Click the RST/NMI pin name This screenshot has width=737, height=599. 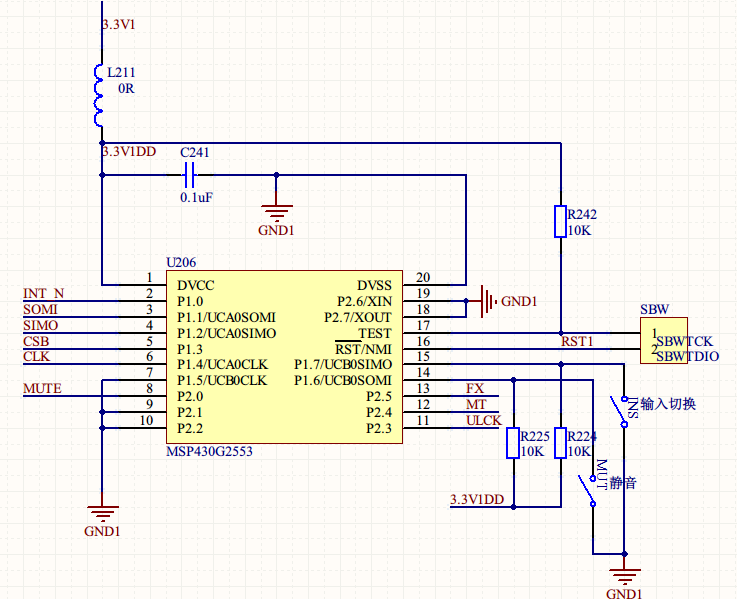coord(363,349)
